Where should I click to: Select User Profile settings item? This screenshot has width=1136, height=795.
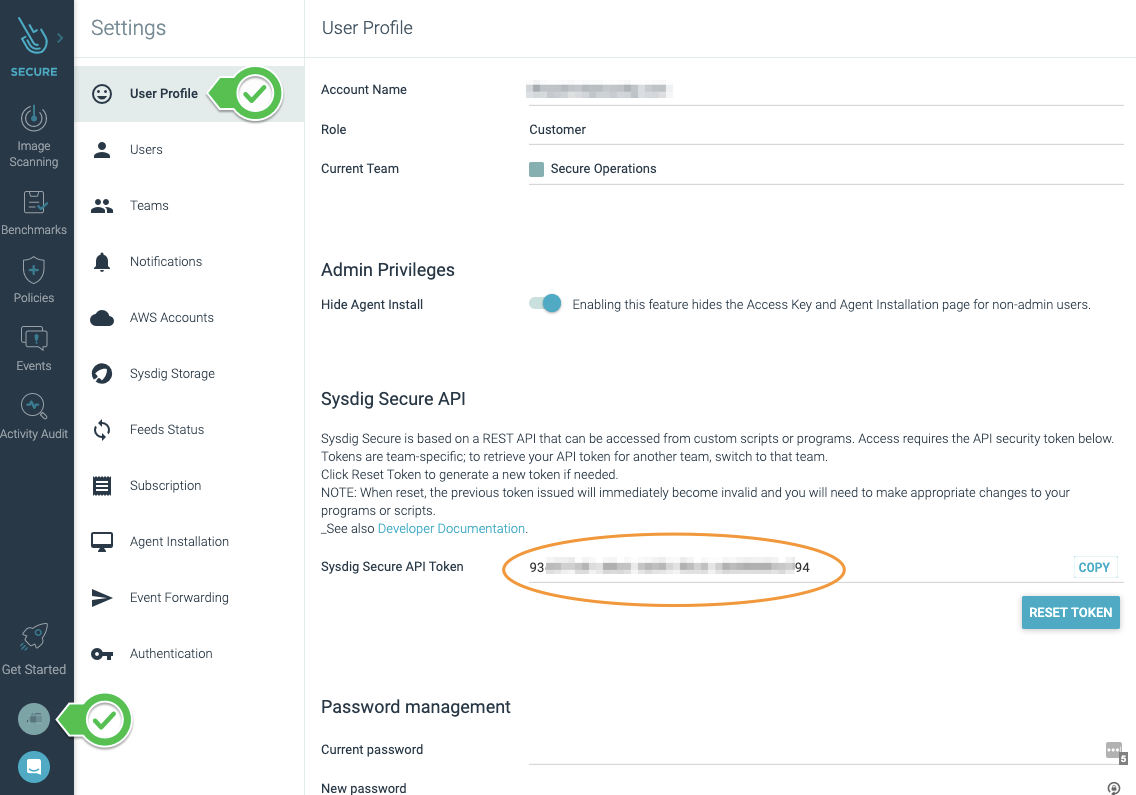click(x=188, y=93)
